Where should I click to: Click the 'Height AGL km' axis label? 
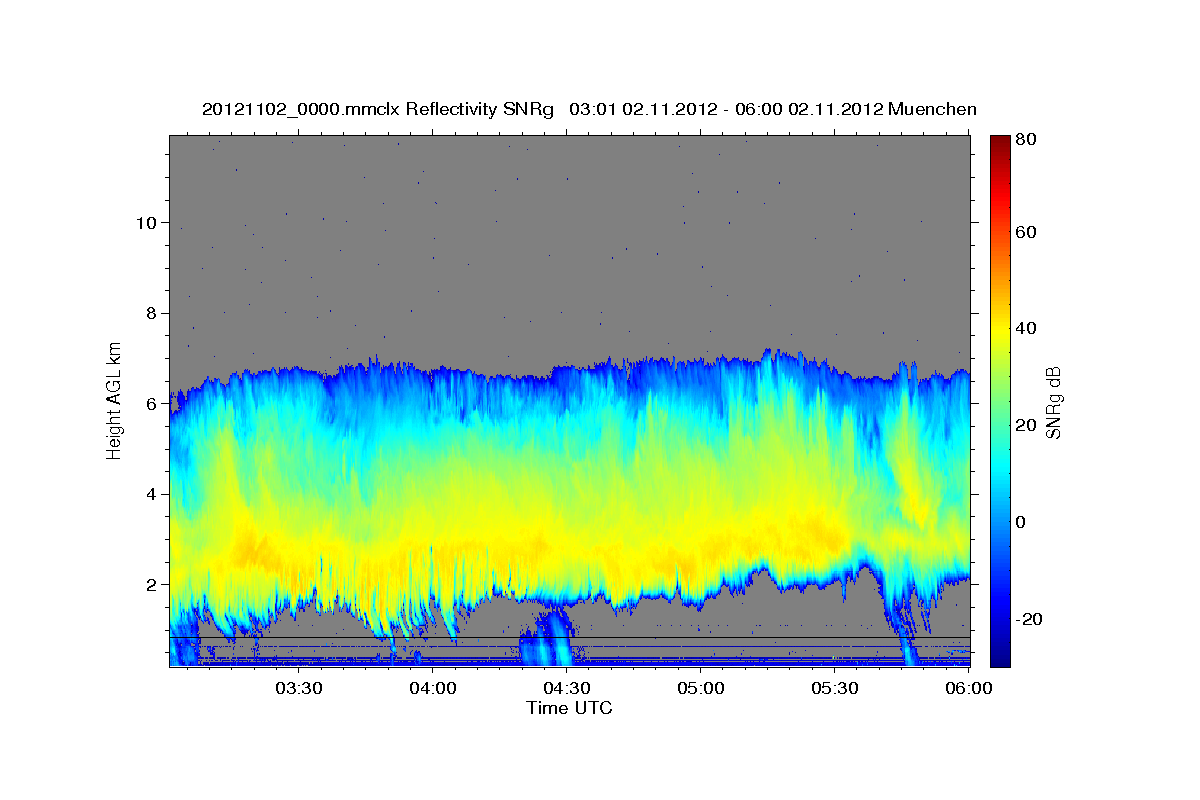115,399
